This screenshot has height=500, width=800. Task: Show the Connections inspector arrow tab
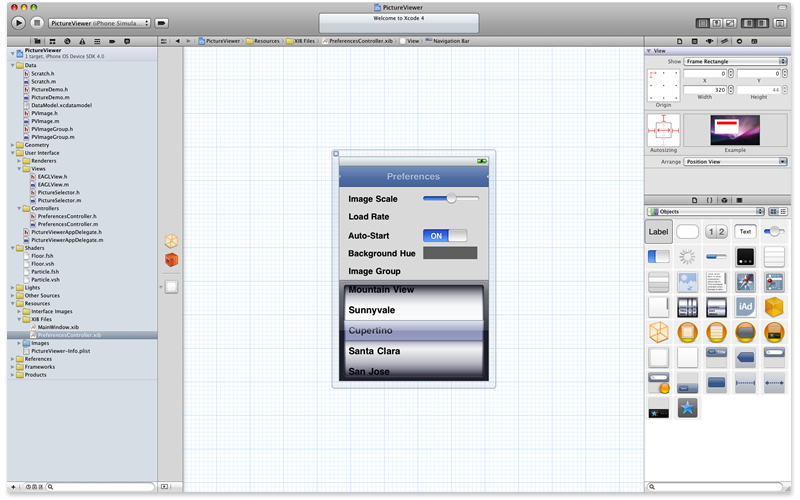739,41
